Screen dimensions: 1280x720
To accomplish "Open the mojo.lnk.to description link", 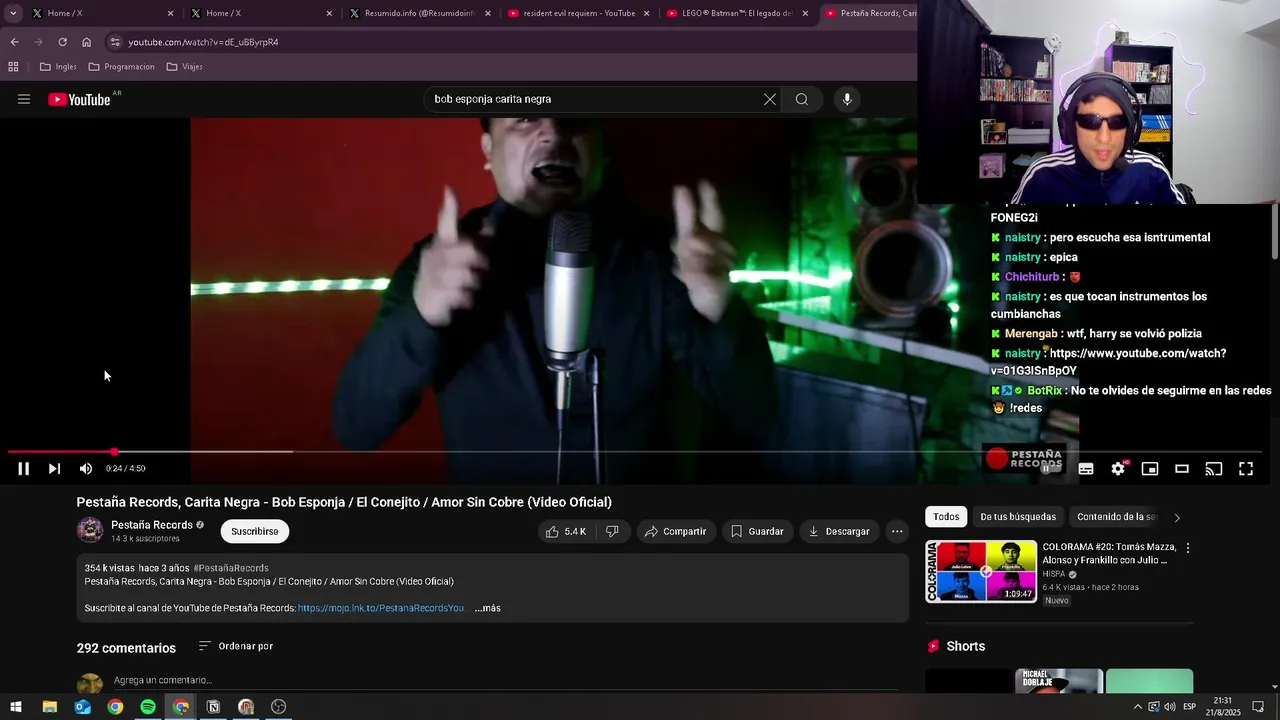I will 381,608.
